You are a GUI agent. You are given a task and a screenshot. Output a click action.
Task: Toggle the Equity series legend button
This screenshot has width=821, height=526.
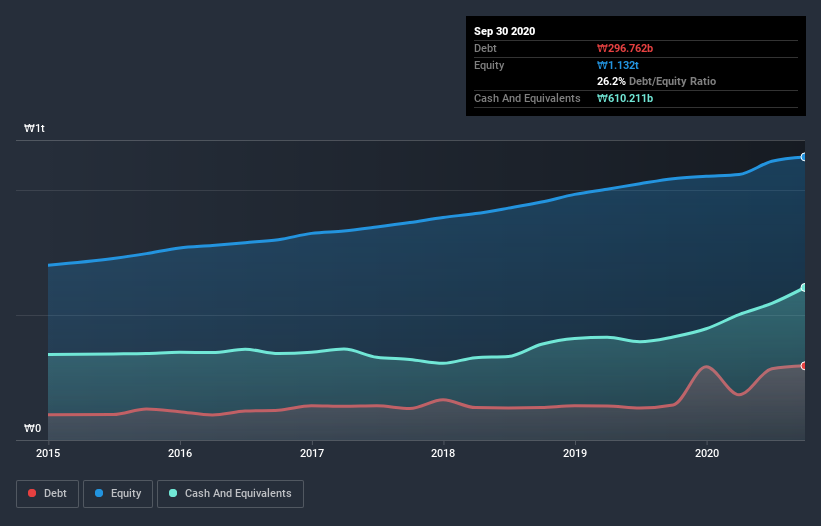click(x=118, y=494)
